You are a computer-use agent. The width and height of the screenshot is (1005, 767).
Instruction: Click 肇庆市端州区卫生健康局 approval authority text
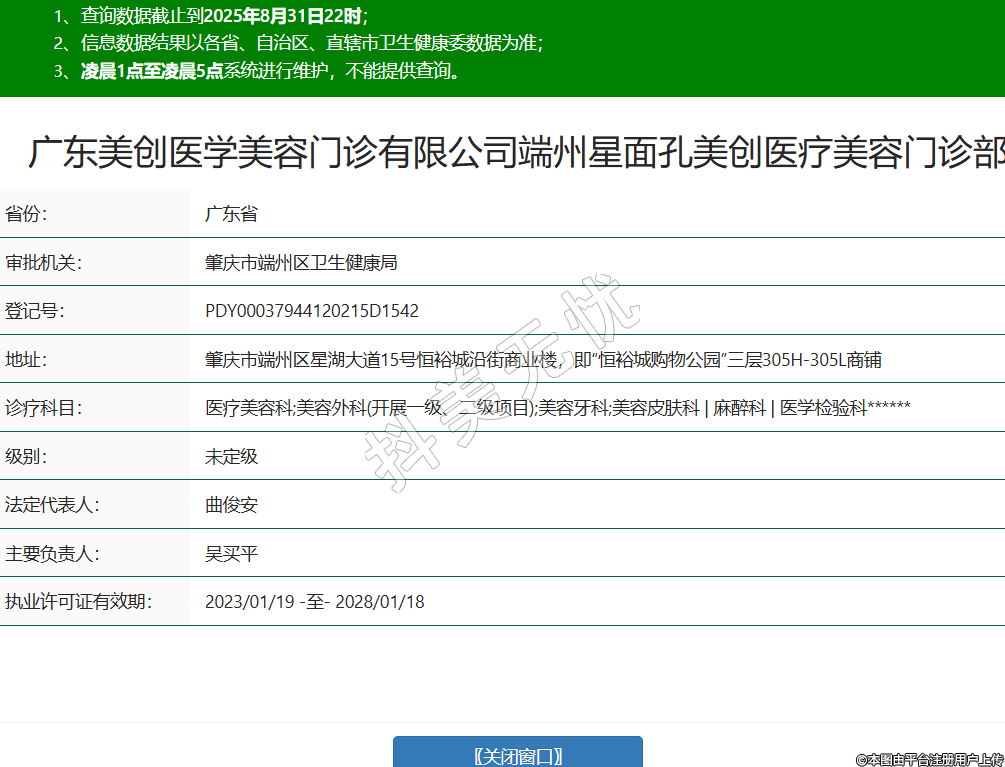[301, 262]
